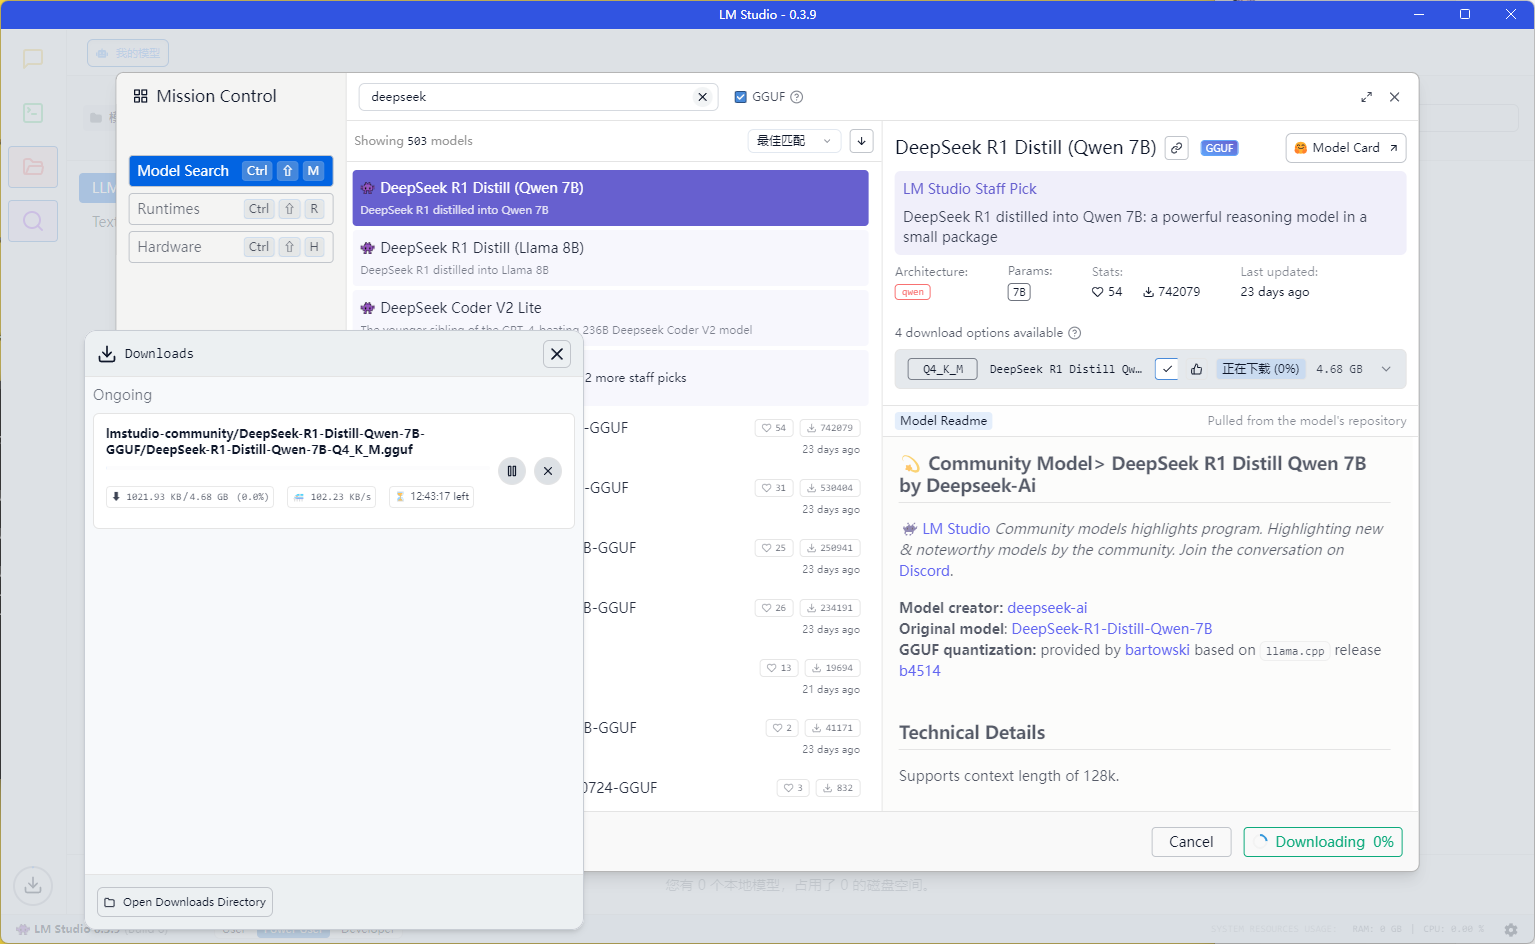The height and width of the screenshot is (944, 1535).
Task: Pause the ongoing DeepSeek download
Action: point(512,471)
